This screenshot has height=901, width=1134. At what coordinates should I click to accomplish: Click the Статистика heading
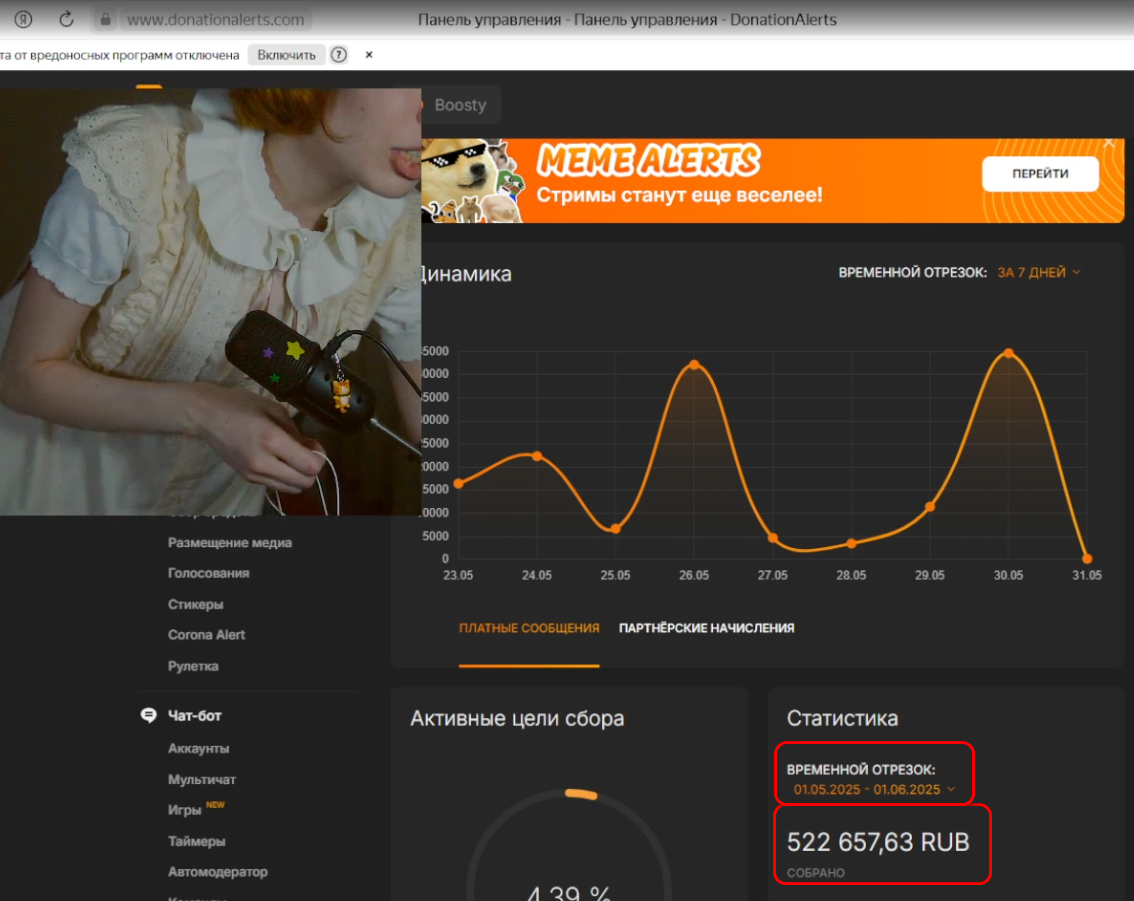843,718
